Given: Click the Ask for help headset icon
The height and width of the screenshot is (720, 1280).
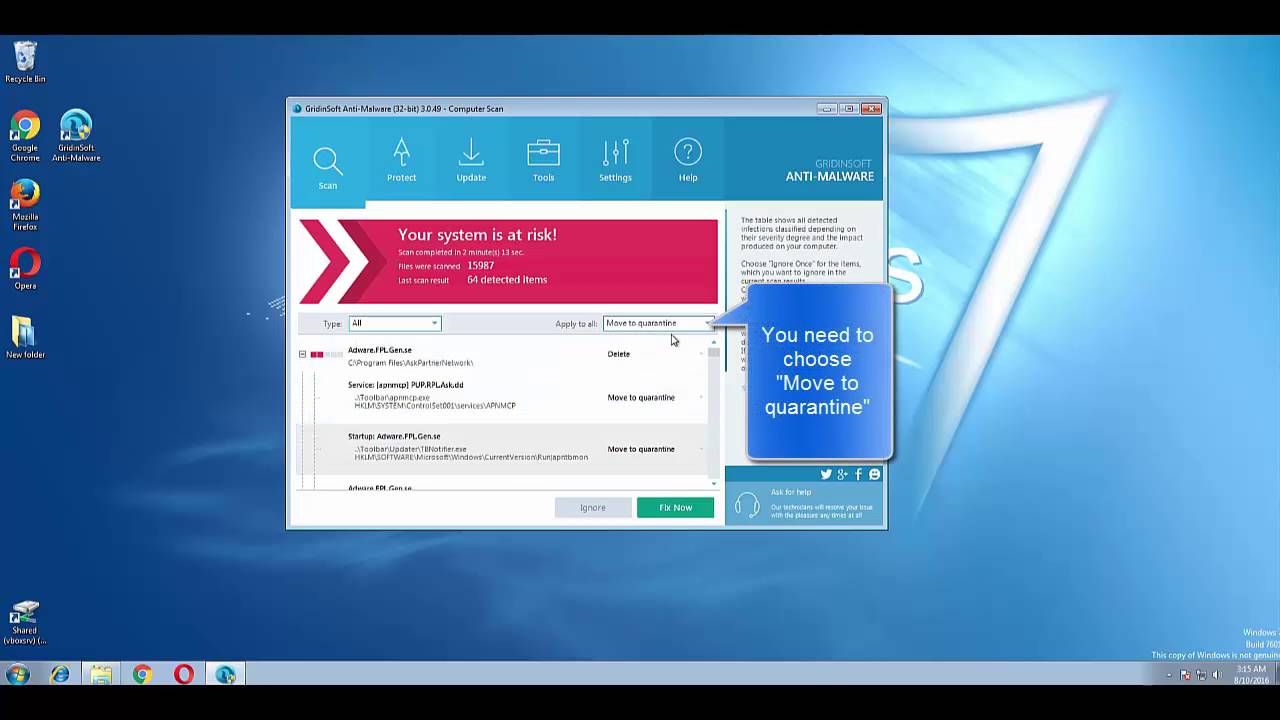Looking at the screenshot, I should click(x=746, y=504).
